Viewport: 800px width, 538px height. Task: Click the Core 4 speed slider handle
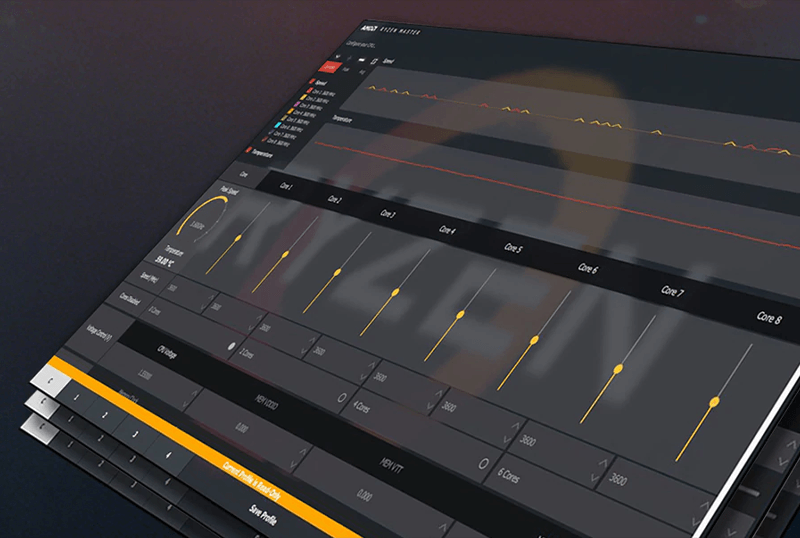coord(395,292)
